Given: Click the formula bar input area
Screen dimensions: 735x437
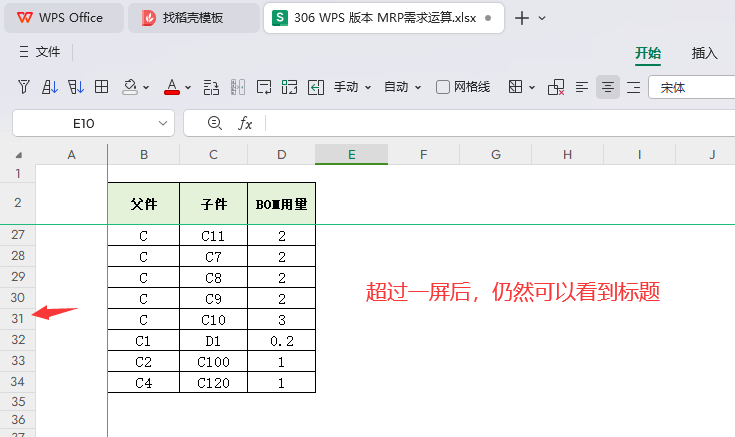Looking at the screenshot, I should pyautogui.click(x=500, y=123).
